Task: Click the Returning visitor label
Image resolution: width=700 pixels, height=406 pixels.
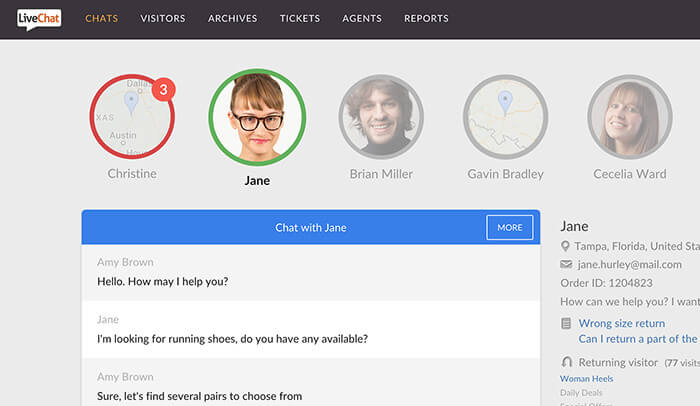Action: 618,362
